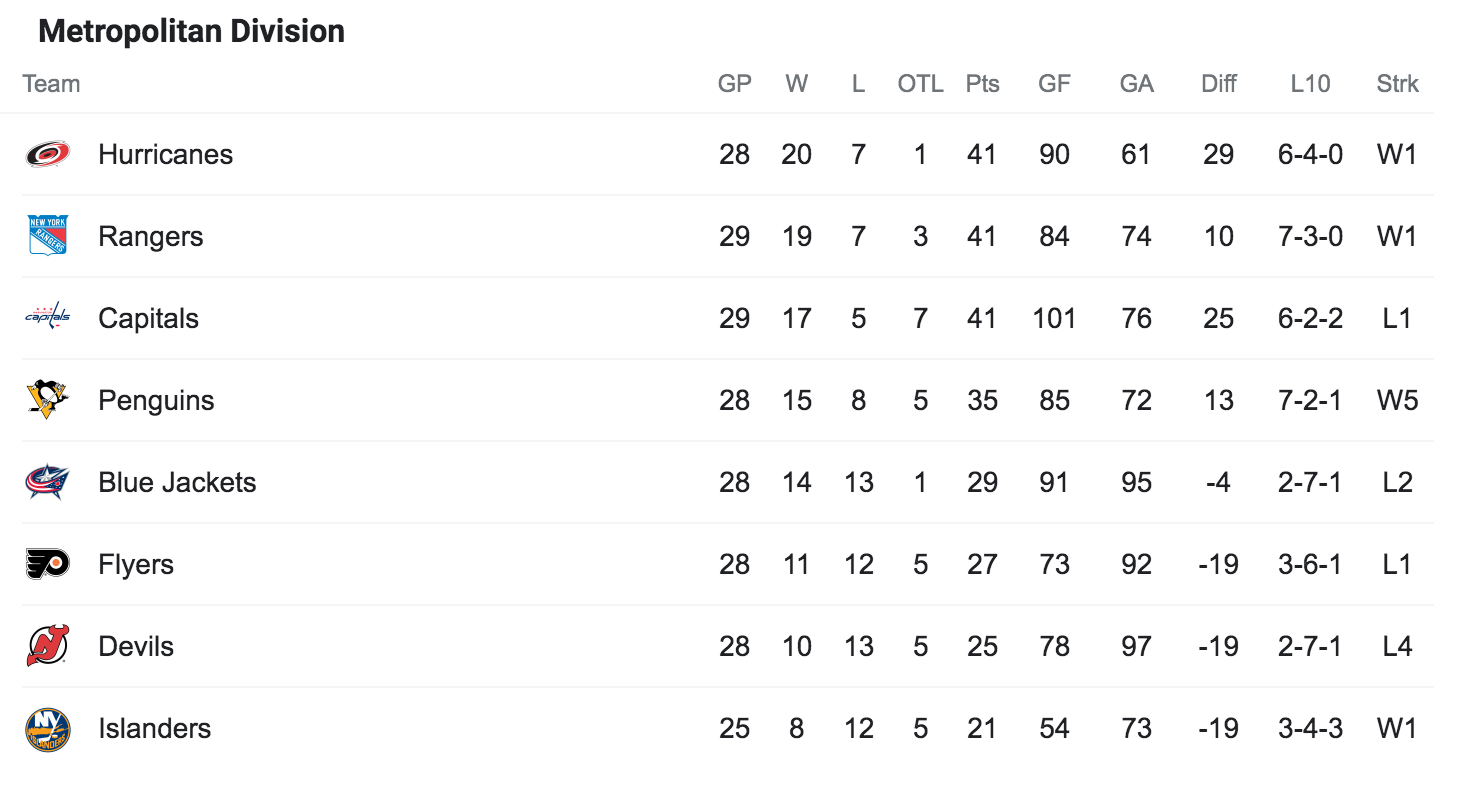Click the GP column header
The width and height of the screenshot is (1478, 808).
click(x=735, y=84)
